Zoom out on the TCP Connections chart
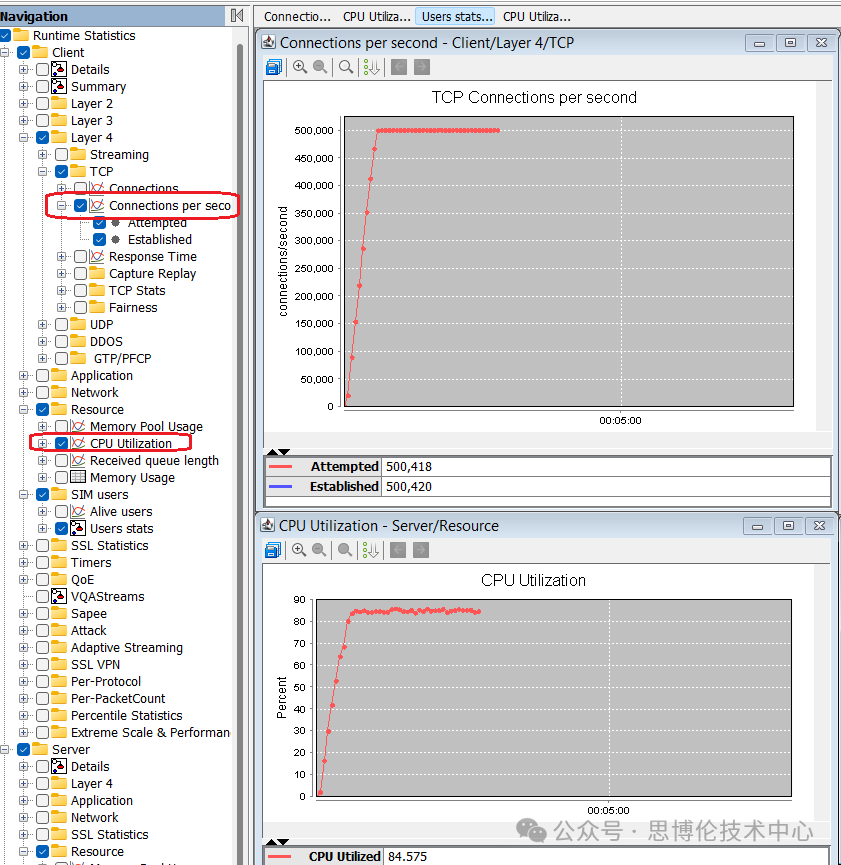841x865 pixels. point(320,67)
